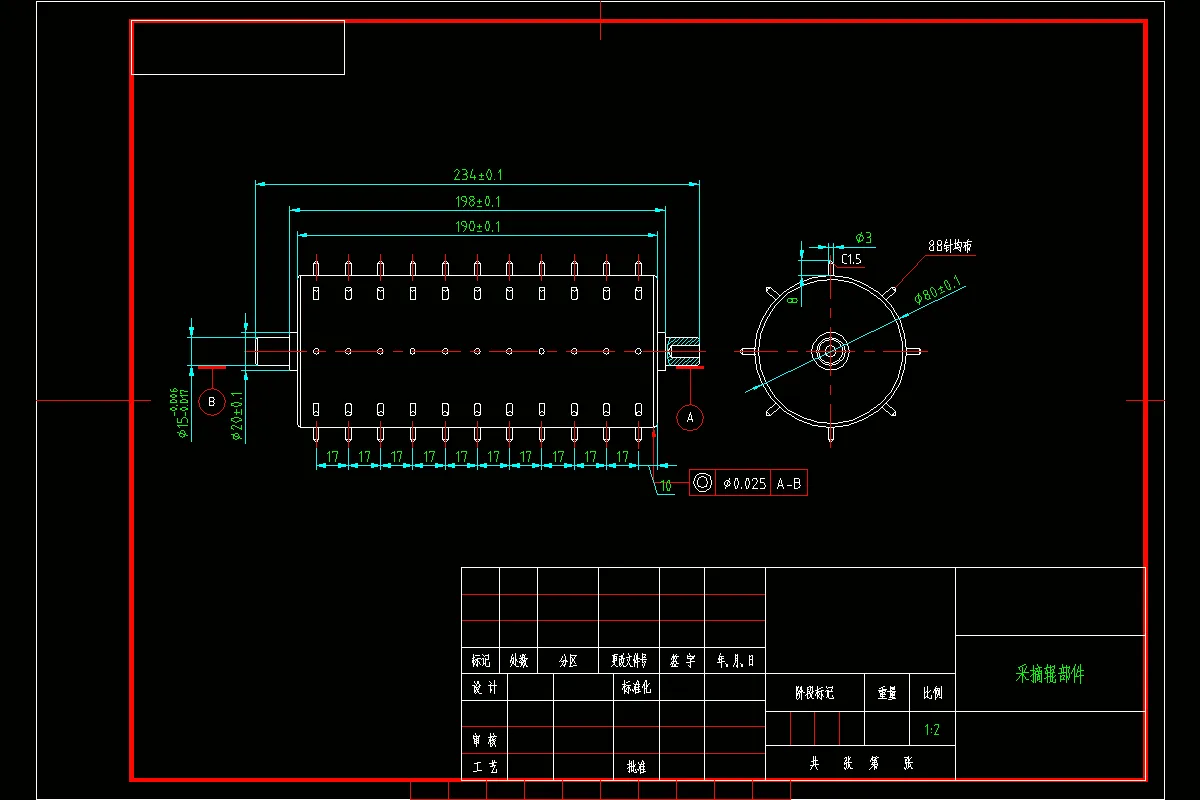
Task: Click datum circle B
Action: [x=211, y=402]
